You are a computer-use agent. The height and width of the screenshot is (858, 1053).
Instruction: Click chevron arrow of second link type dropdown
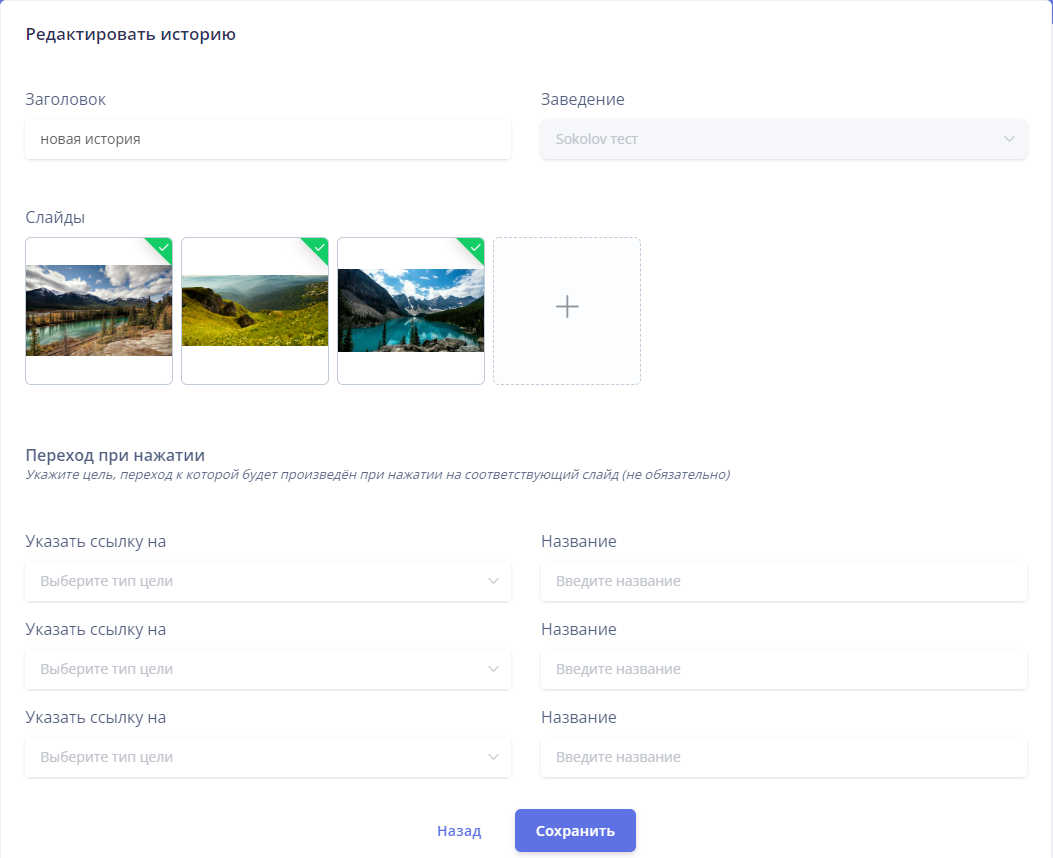(493, 669)
